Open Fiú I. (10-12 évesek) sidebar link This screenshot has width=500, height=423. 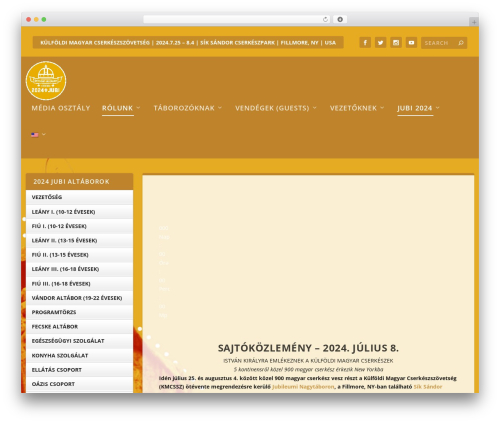point(79,226)
